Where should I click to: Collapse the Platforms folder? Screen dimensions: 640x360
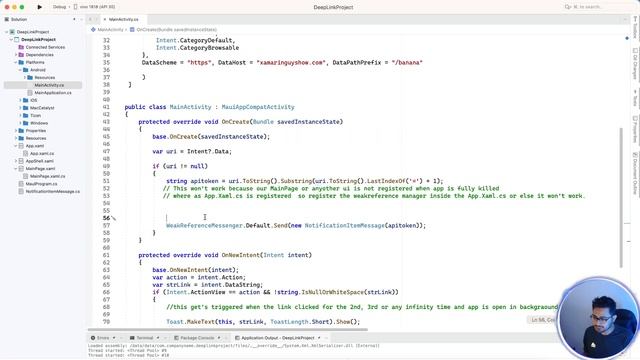[16, 62]
